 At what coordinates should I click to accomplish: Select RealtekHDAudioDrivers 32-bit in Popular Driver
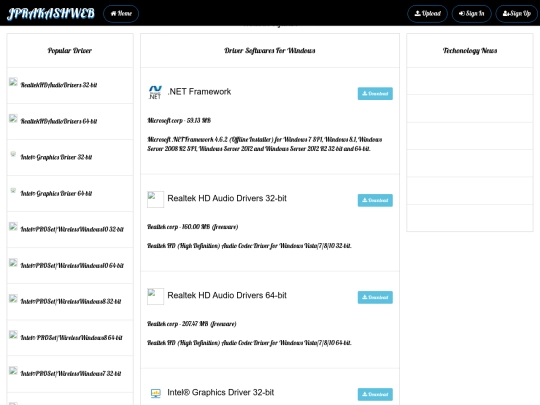tap(59, 85)
